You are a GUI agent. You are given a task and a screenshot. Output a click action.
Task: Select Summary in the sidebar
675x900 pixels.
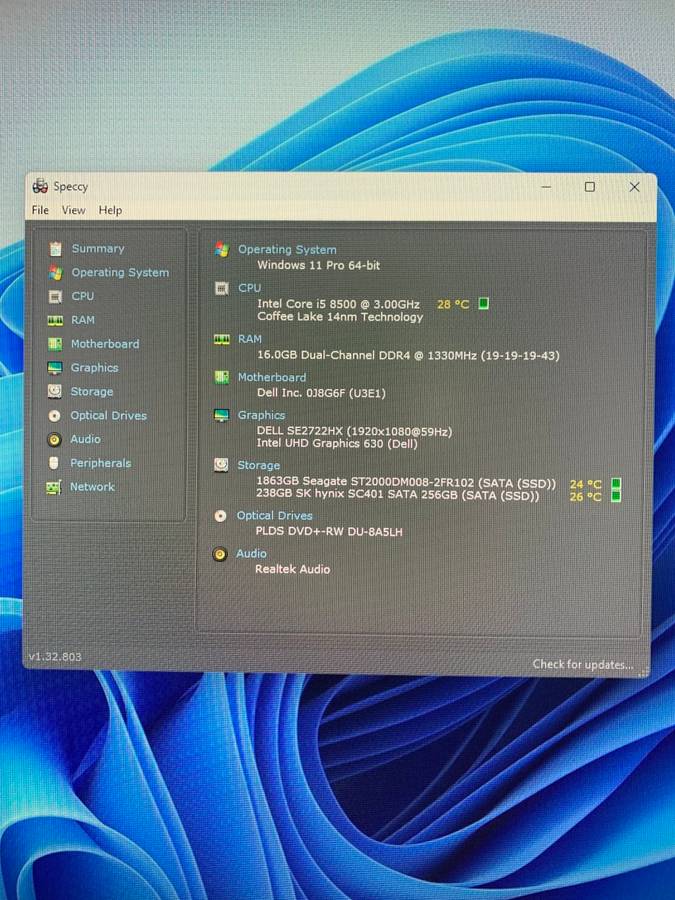coord(98,249)
